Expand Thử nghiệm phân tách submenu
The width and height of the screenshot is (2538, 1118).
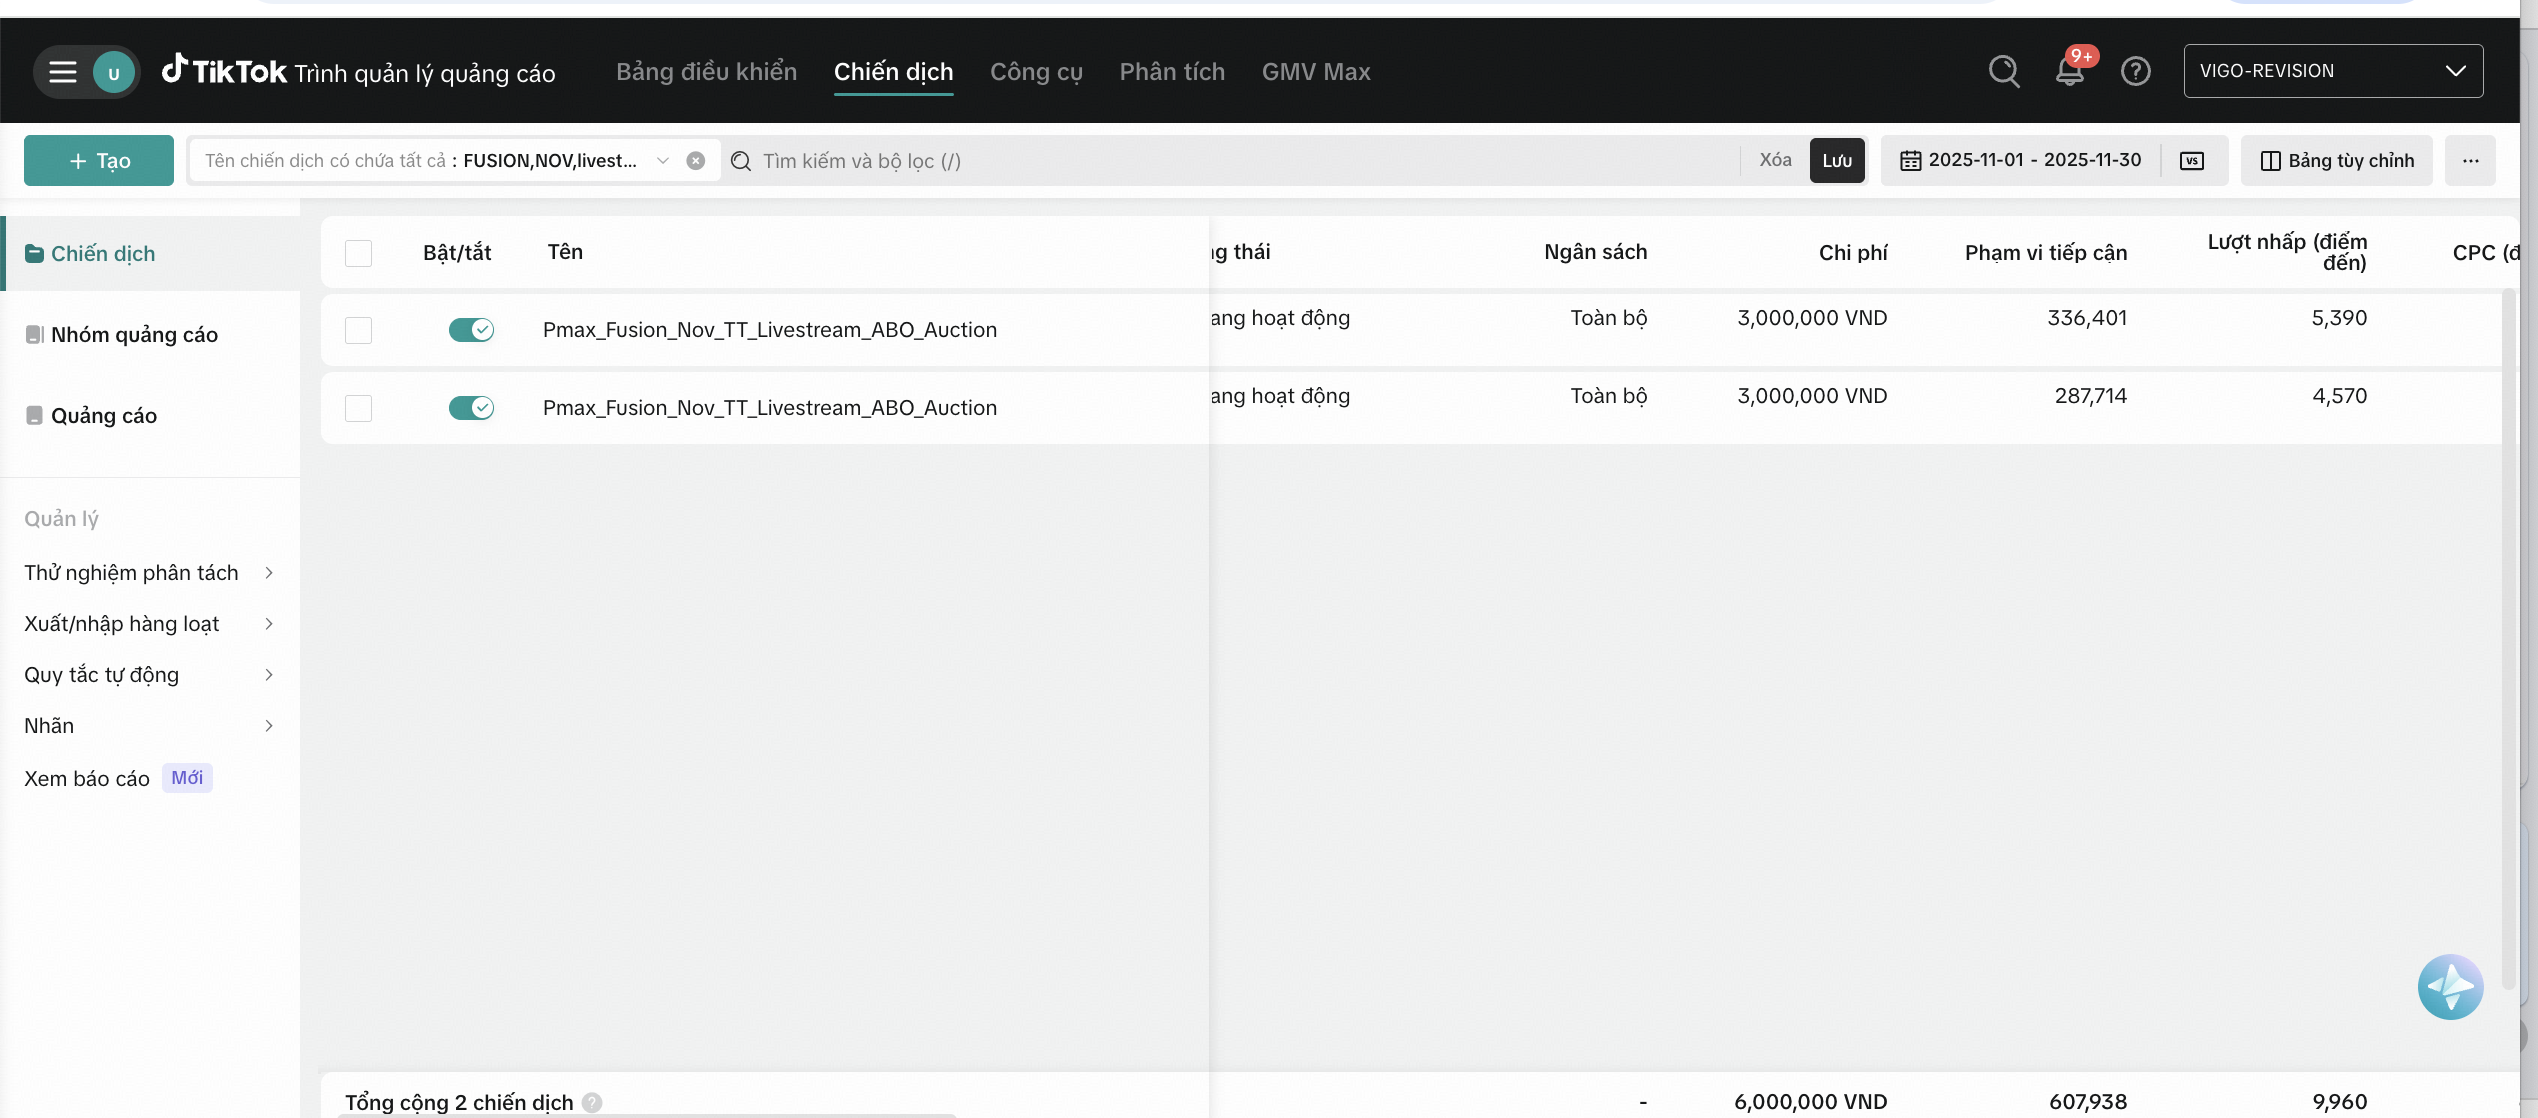(x=148, y=572)
